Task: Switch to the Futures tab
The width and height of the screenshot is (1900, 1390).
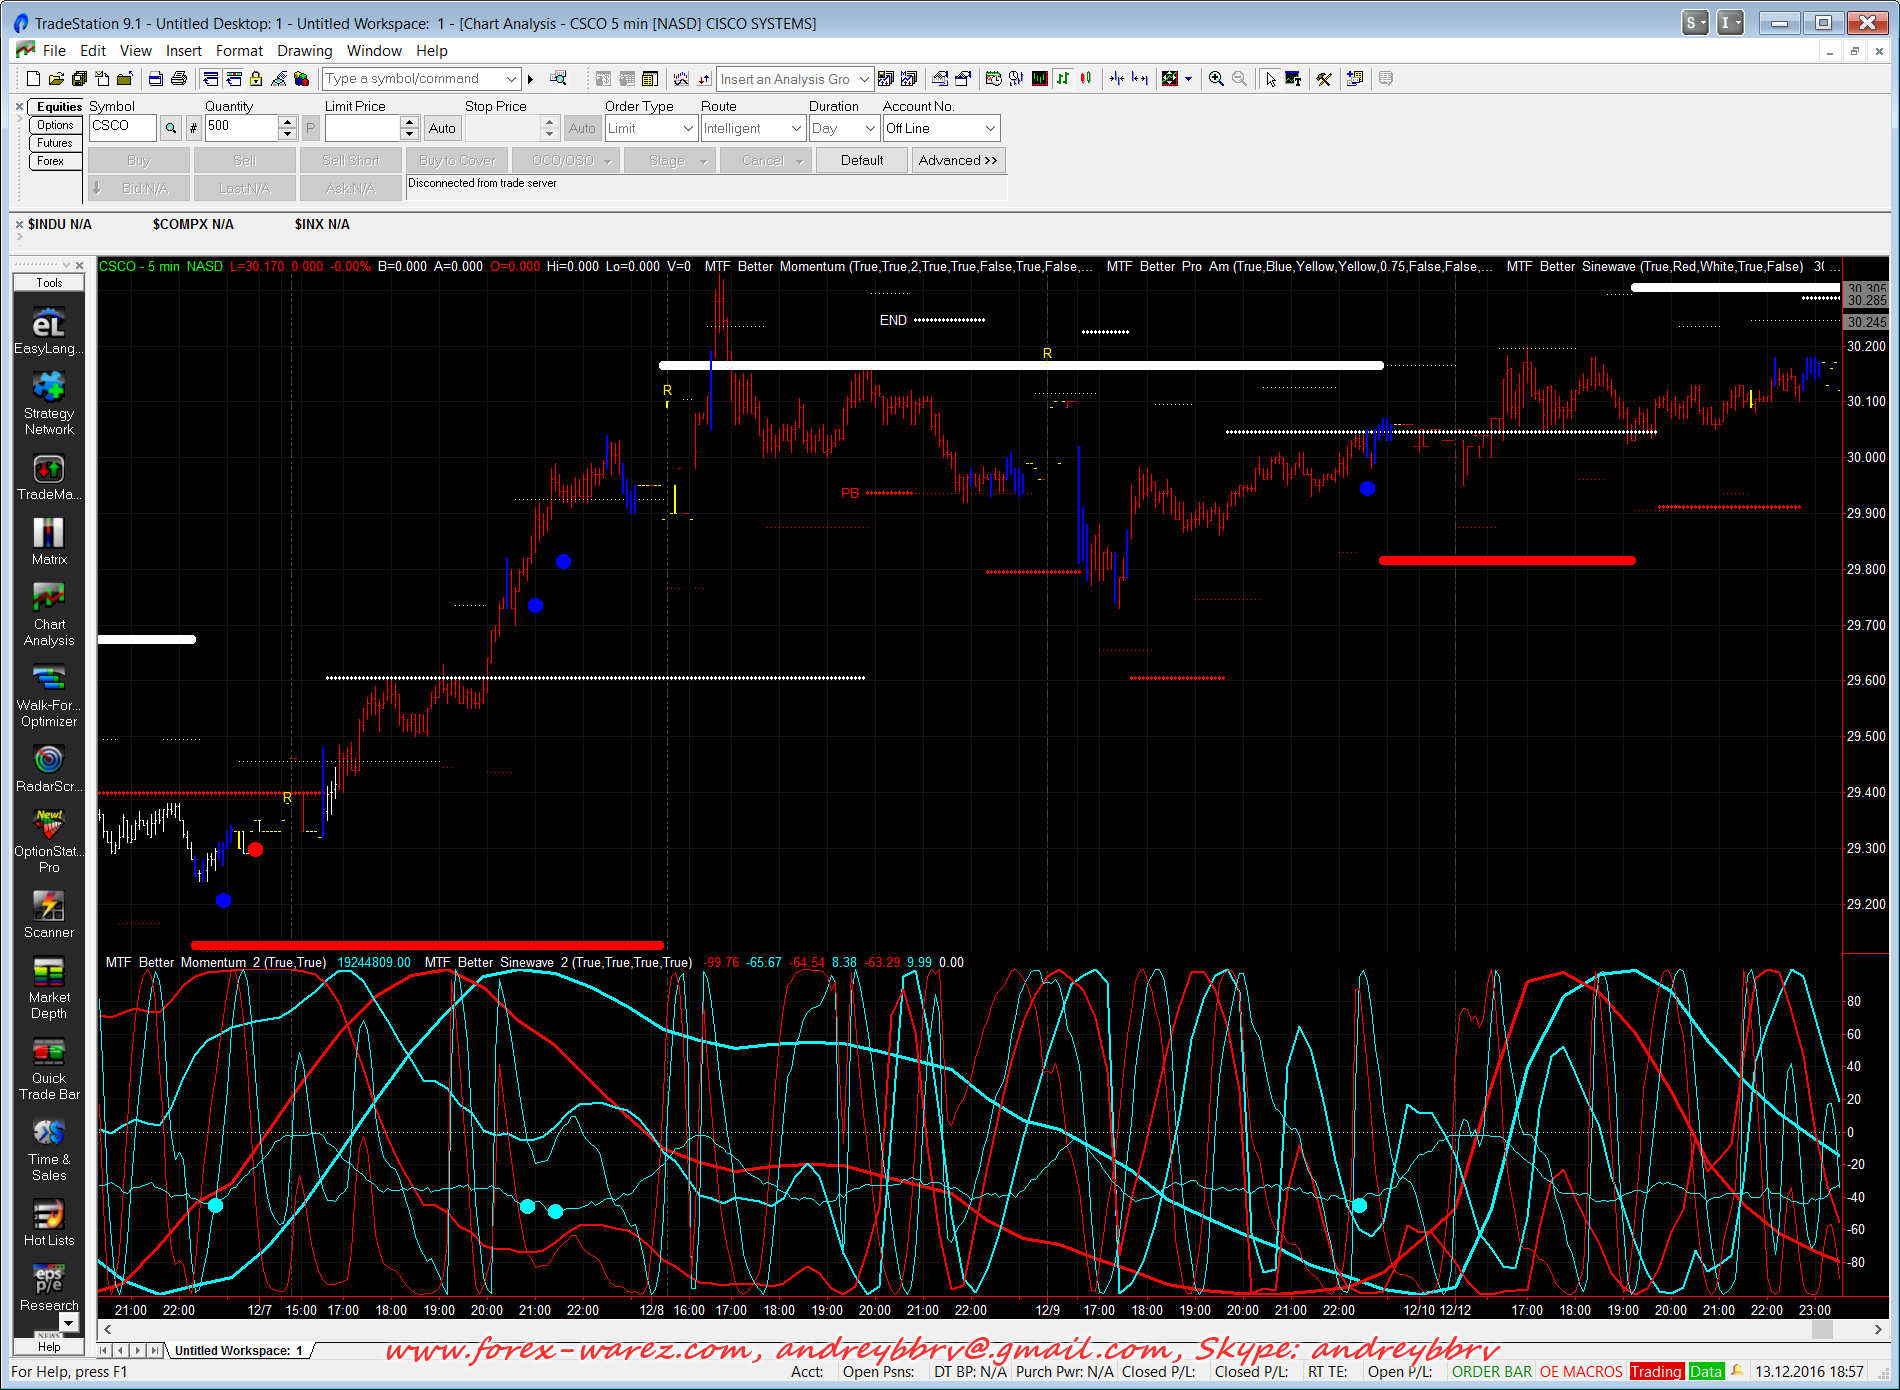Action: coord(55,143)
